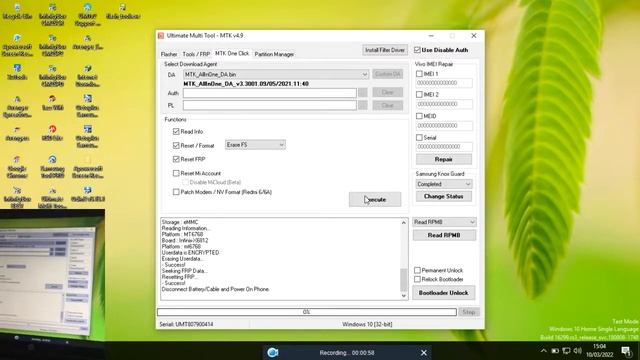Click log line 'Disconnect Battery/Cable and Power On Phone'

pos(215,289)
